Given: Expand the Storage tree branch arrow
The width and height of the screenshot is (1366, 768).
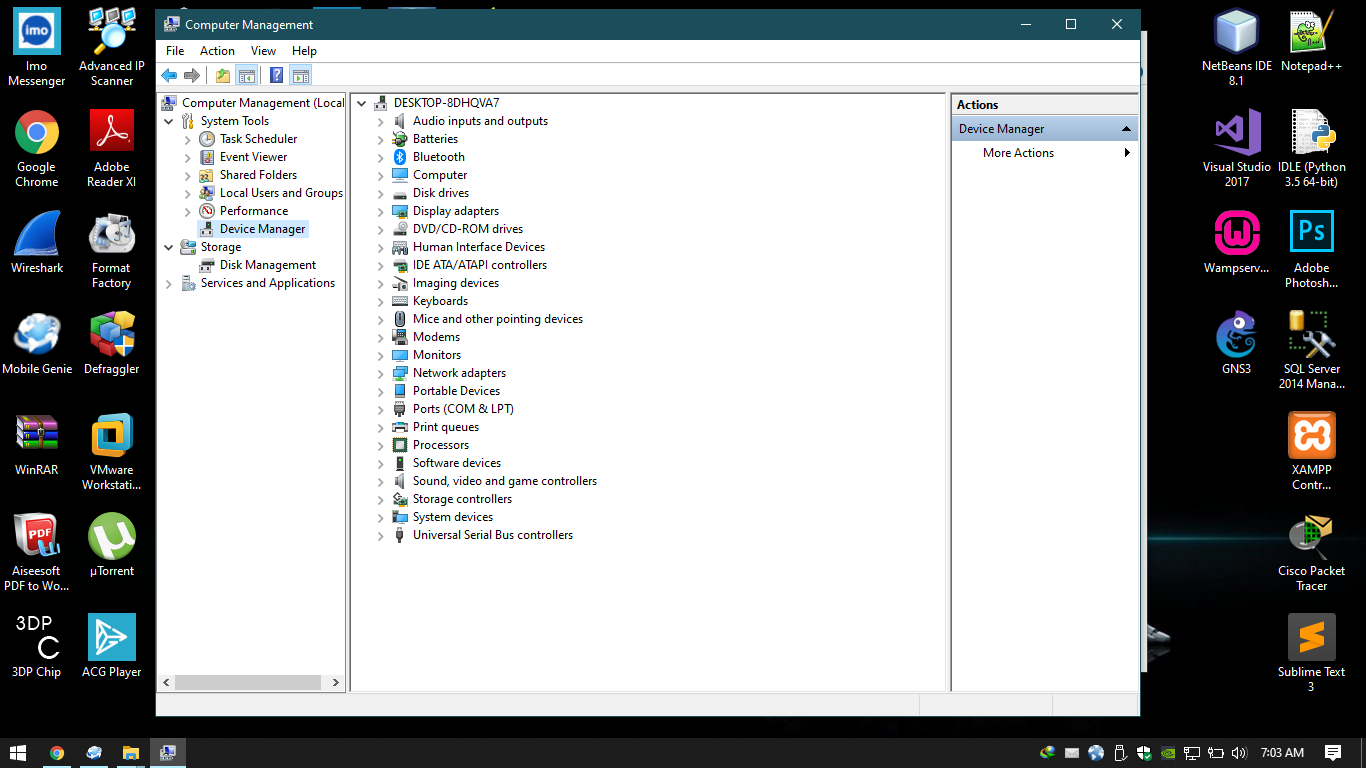Looking at the screenshot, I should click(170, 247).
